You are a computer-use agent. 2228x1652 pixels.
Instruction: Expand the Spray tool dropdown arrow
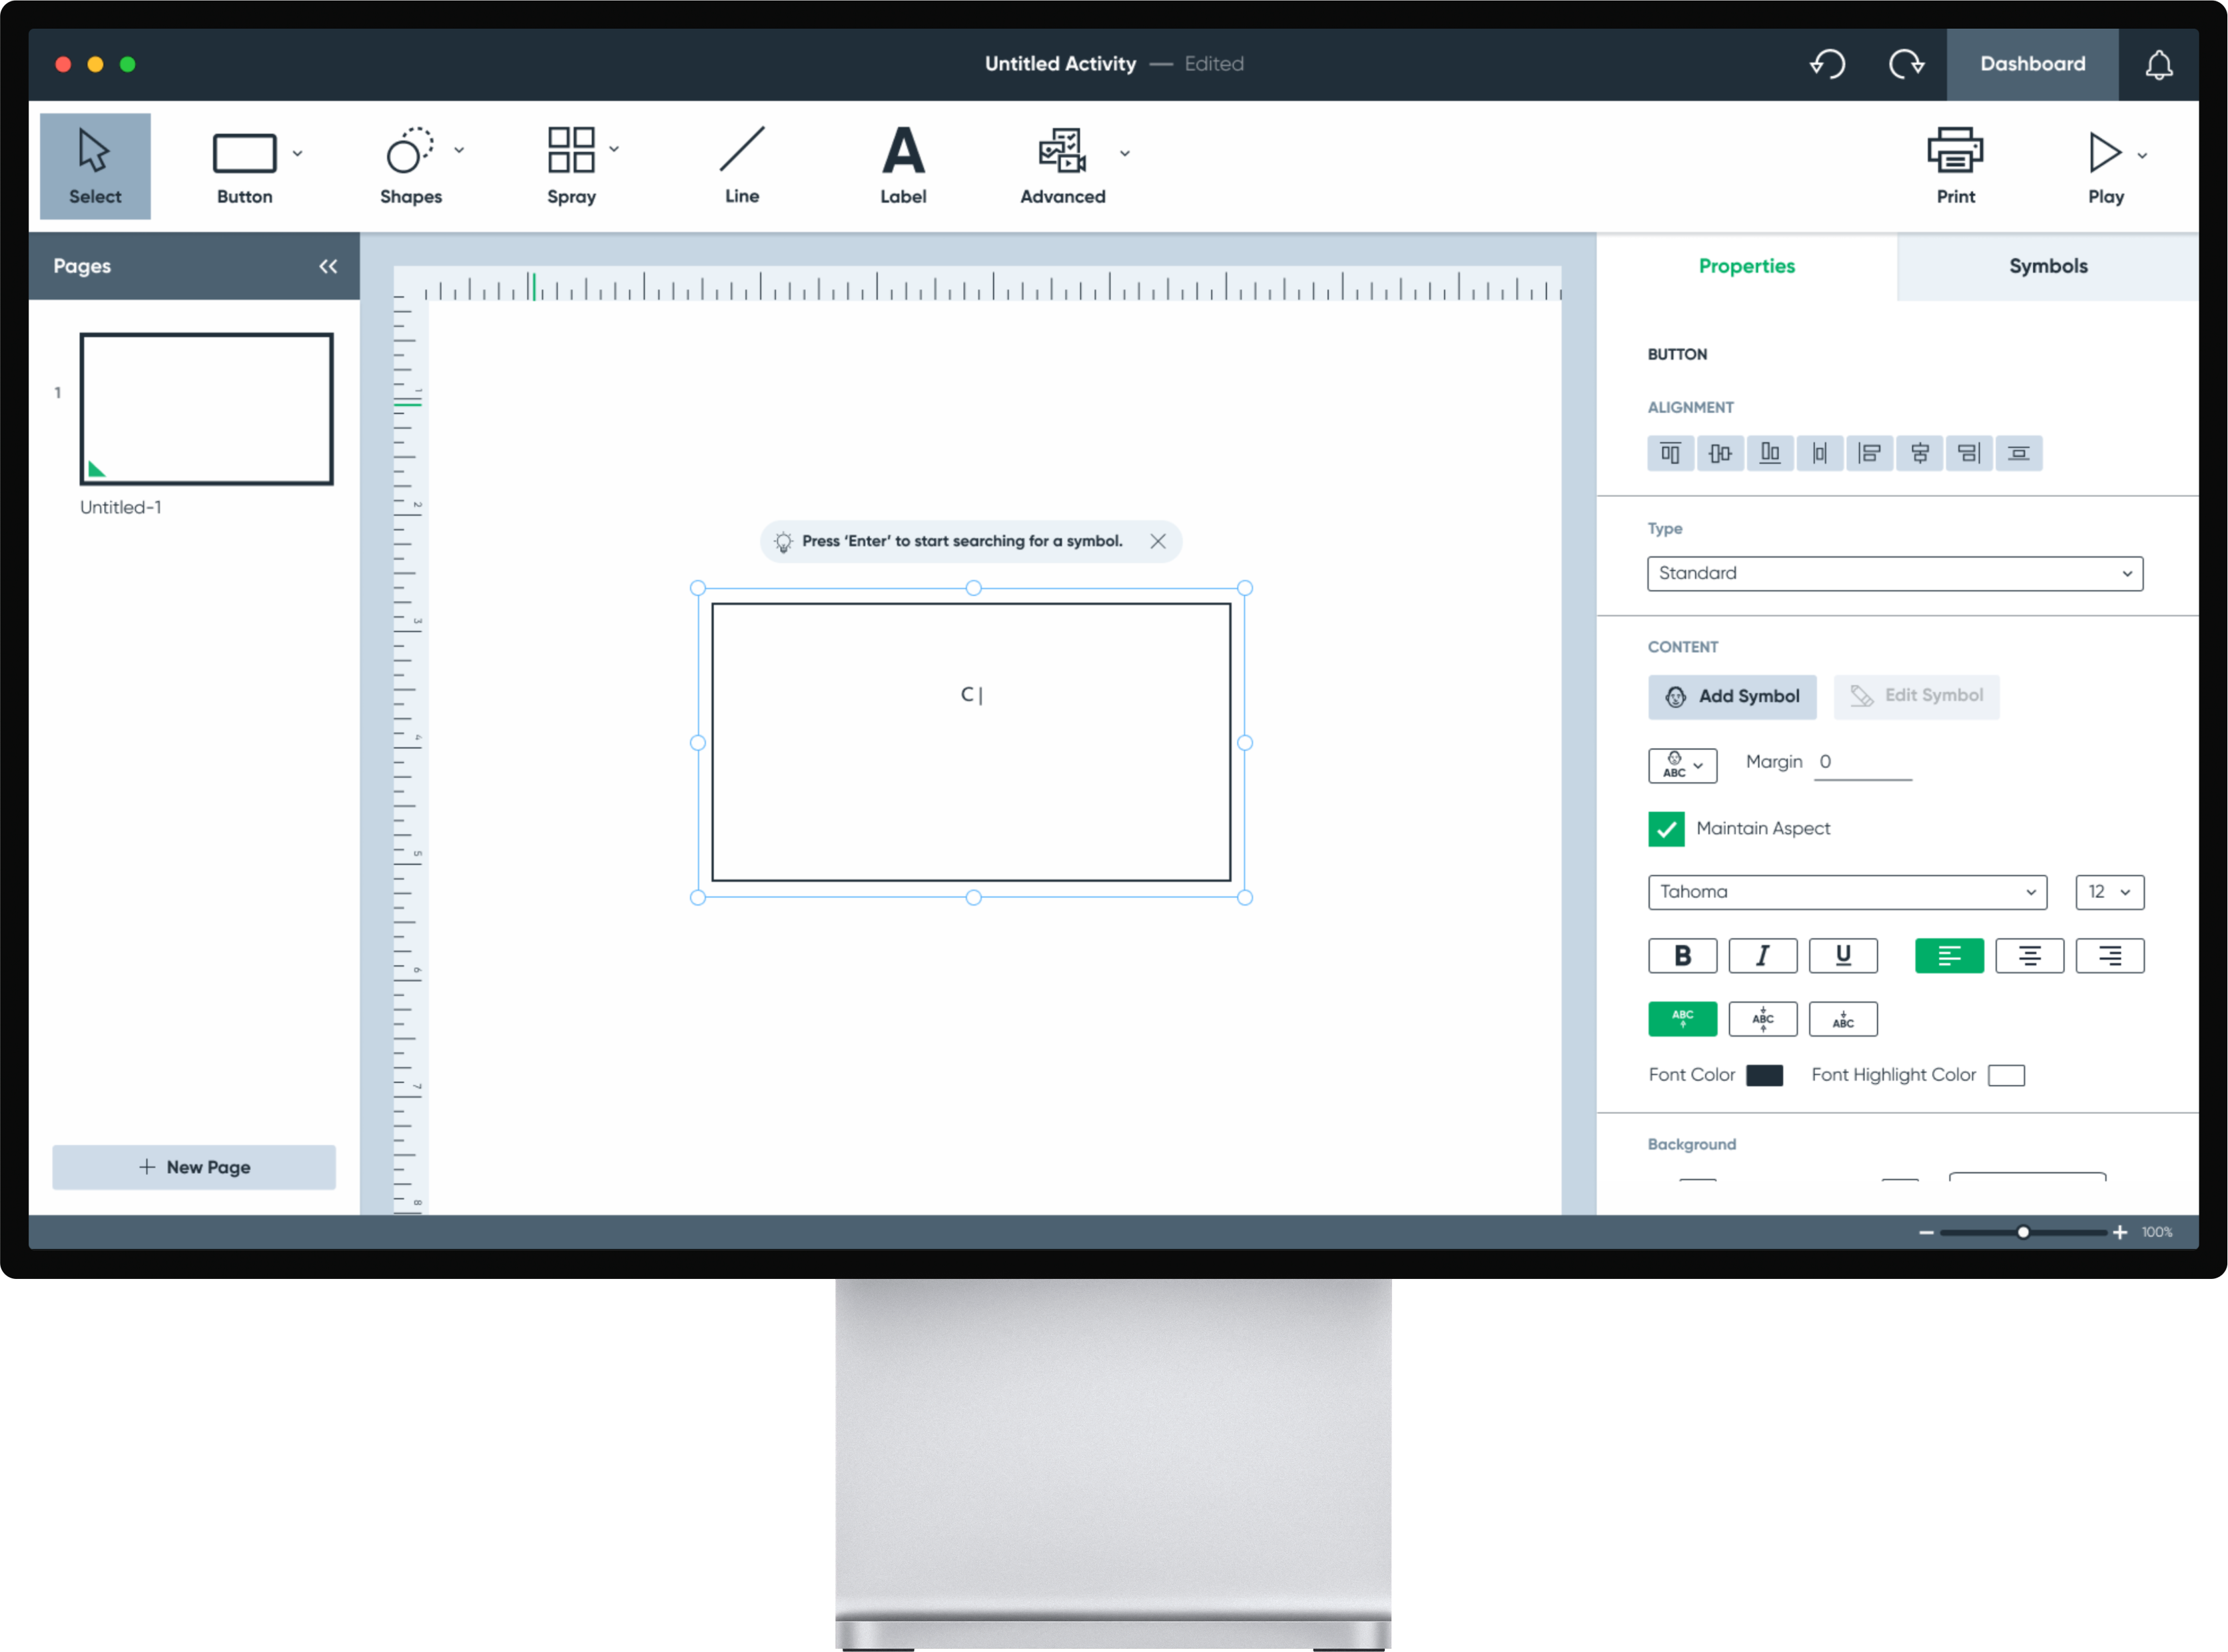[614, 149]
